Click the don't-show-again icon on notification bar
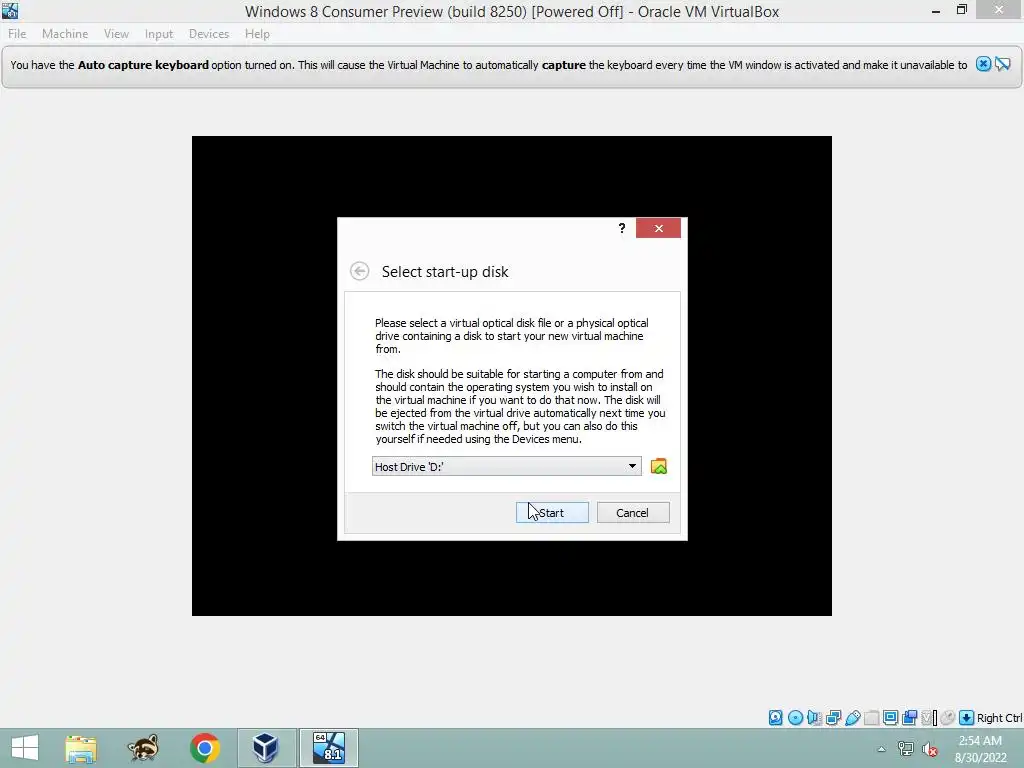Viewport: 1024px width, 768px height. [1002, 64]
